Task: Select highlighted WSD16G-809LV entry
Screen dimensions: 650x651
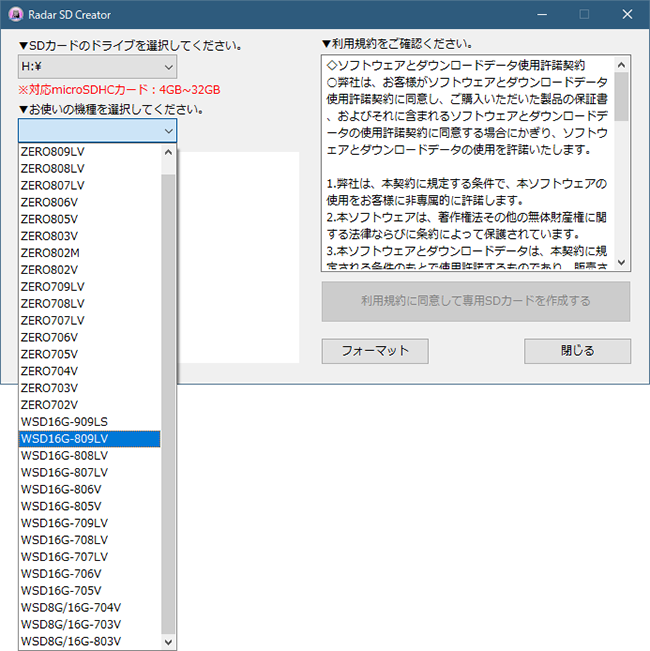Action: coord(89,439)
